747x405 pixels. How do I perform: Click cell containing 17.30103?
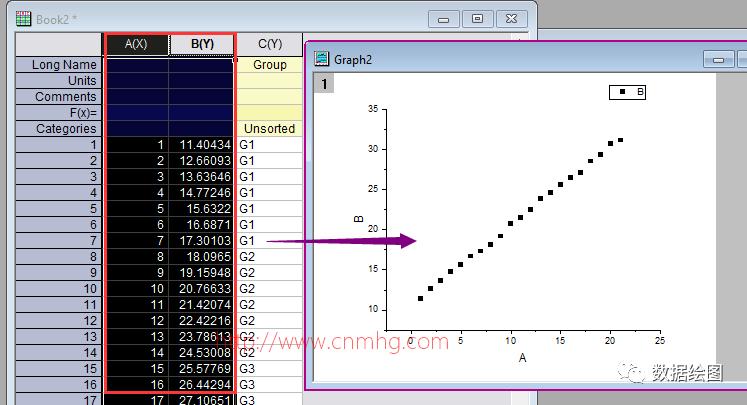pos(201,241)
